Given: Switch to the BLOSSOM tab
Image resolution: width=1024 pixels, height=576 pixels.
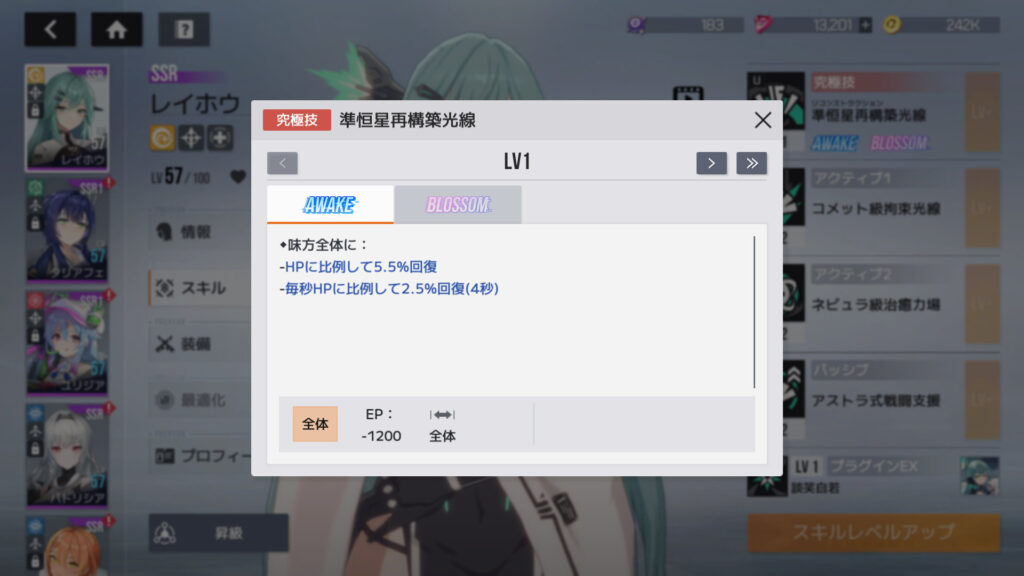Looking at the screenshot, I should pyautogui.click(x=458, y=205).
